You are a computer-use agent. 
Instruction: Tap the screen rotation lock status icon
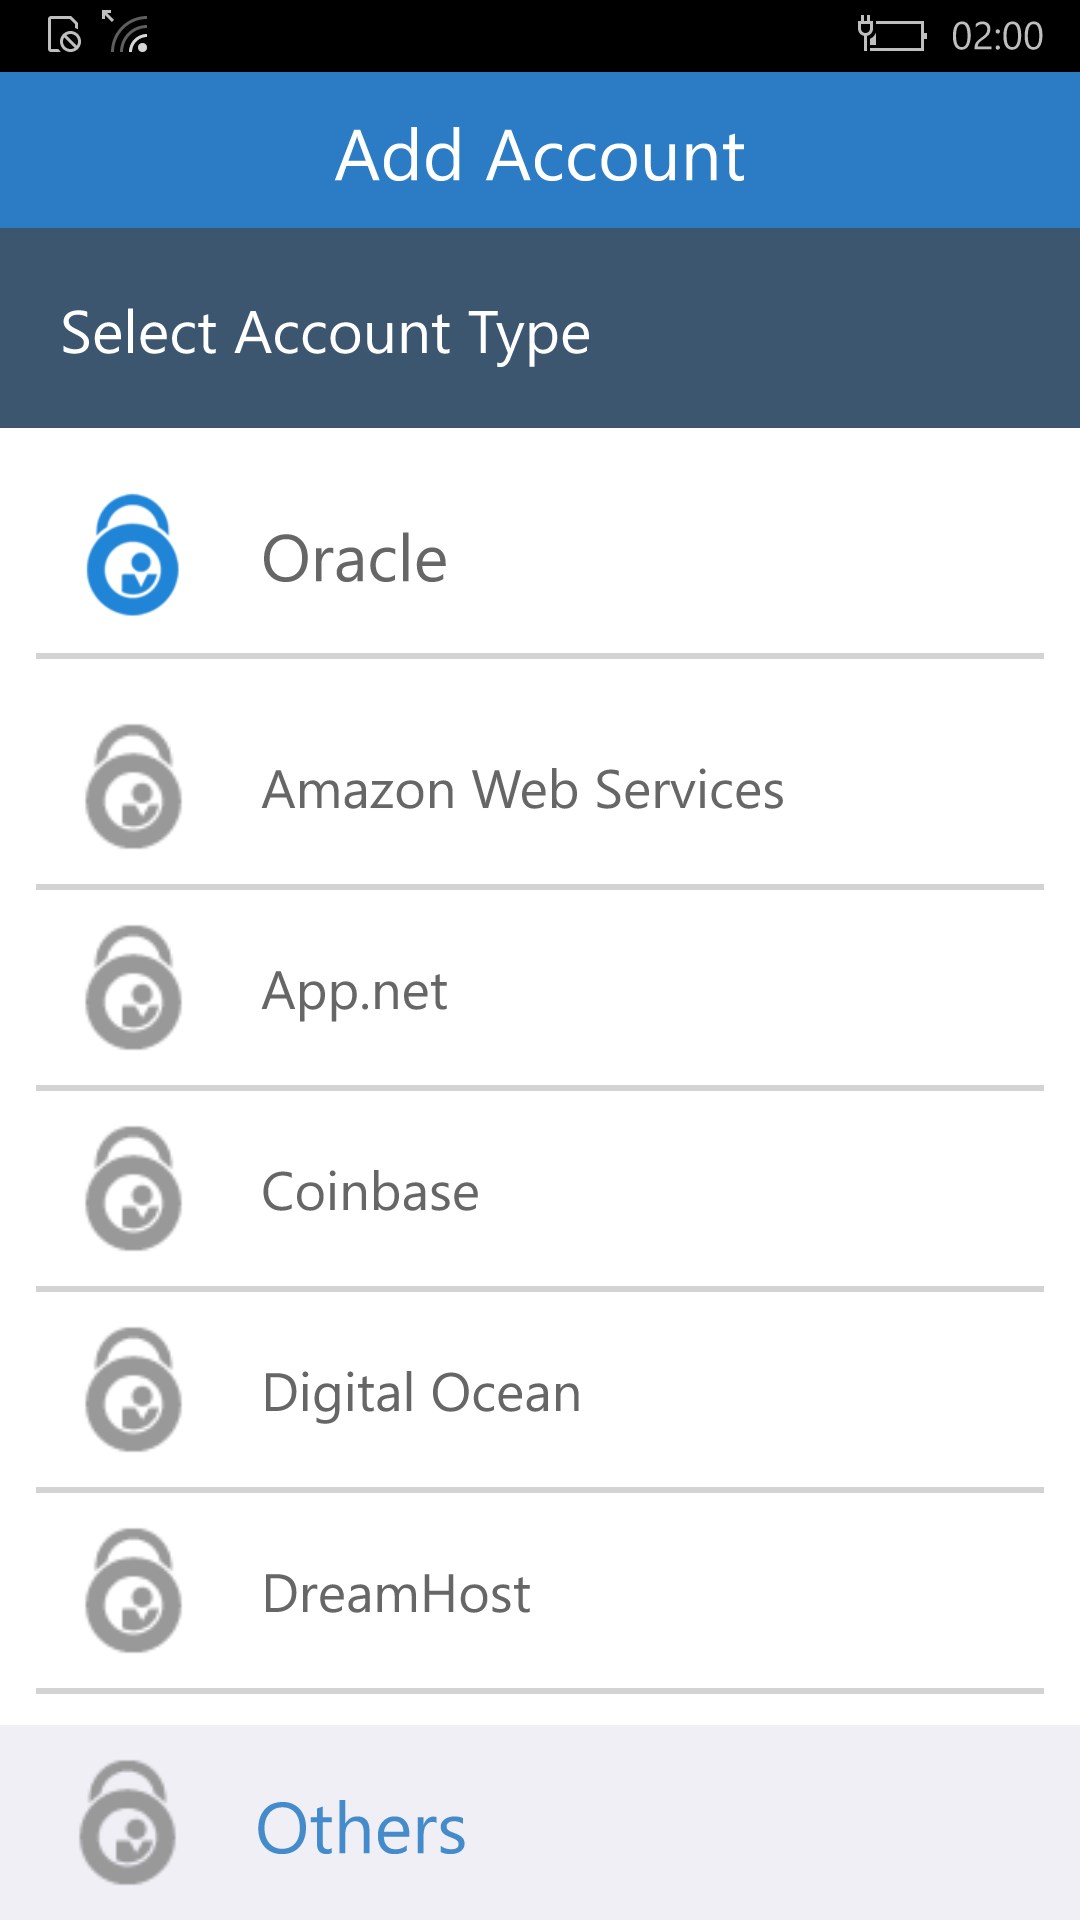62,33
